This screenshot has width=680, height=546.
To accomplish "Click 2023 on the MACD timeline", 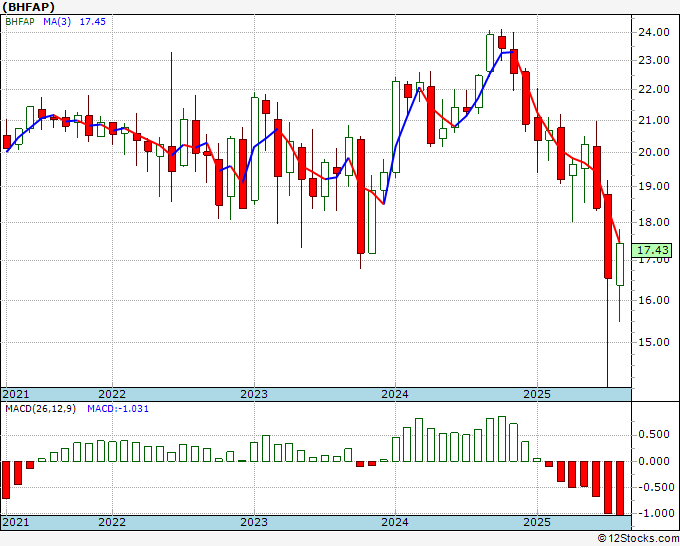I will (254, 522).
